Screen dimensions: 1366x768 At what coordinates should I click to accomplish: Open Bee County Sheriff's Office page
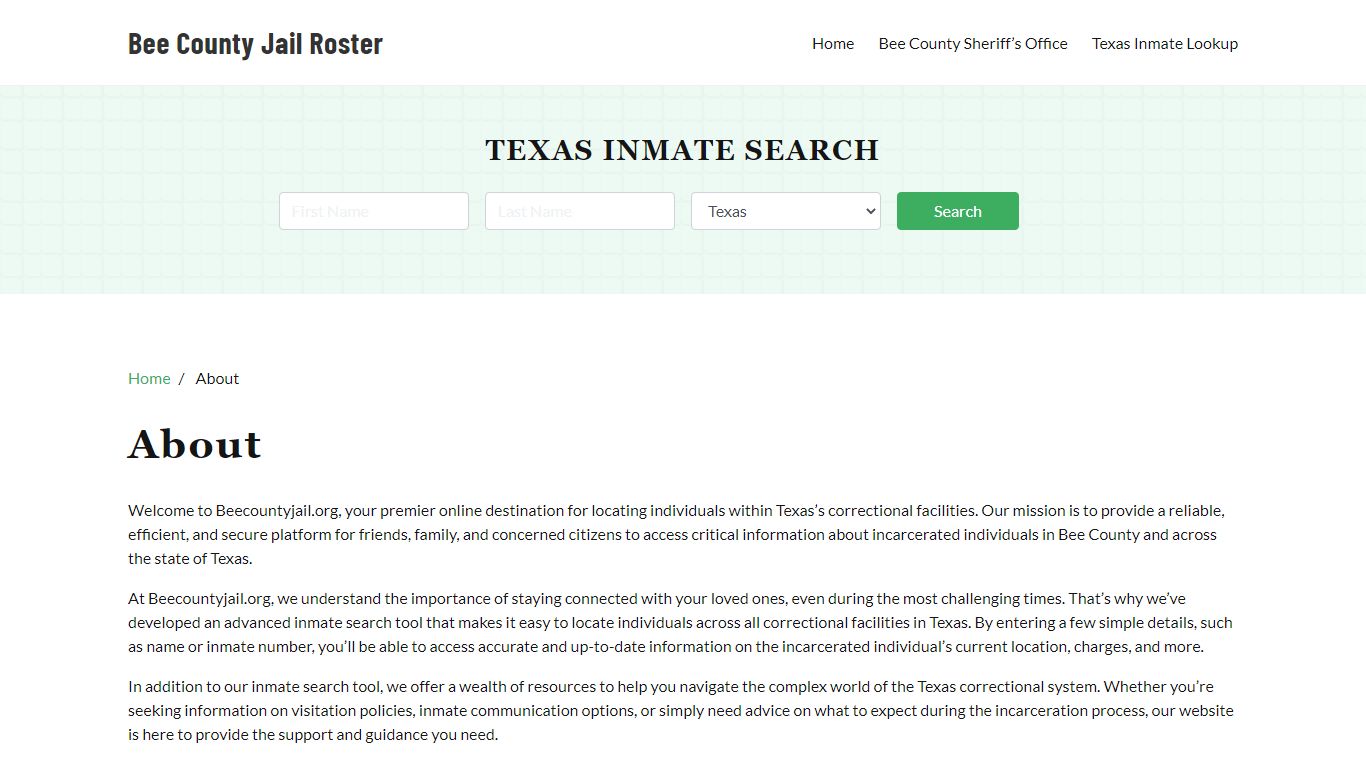pos(973,43)
